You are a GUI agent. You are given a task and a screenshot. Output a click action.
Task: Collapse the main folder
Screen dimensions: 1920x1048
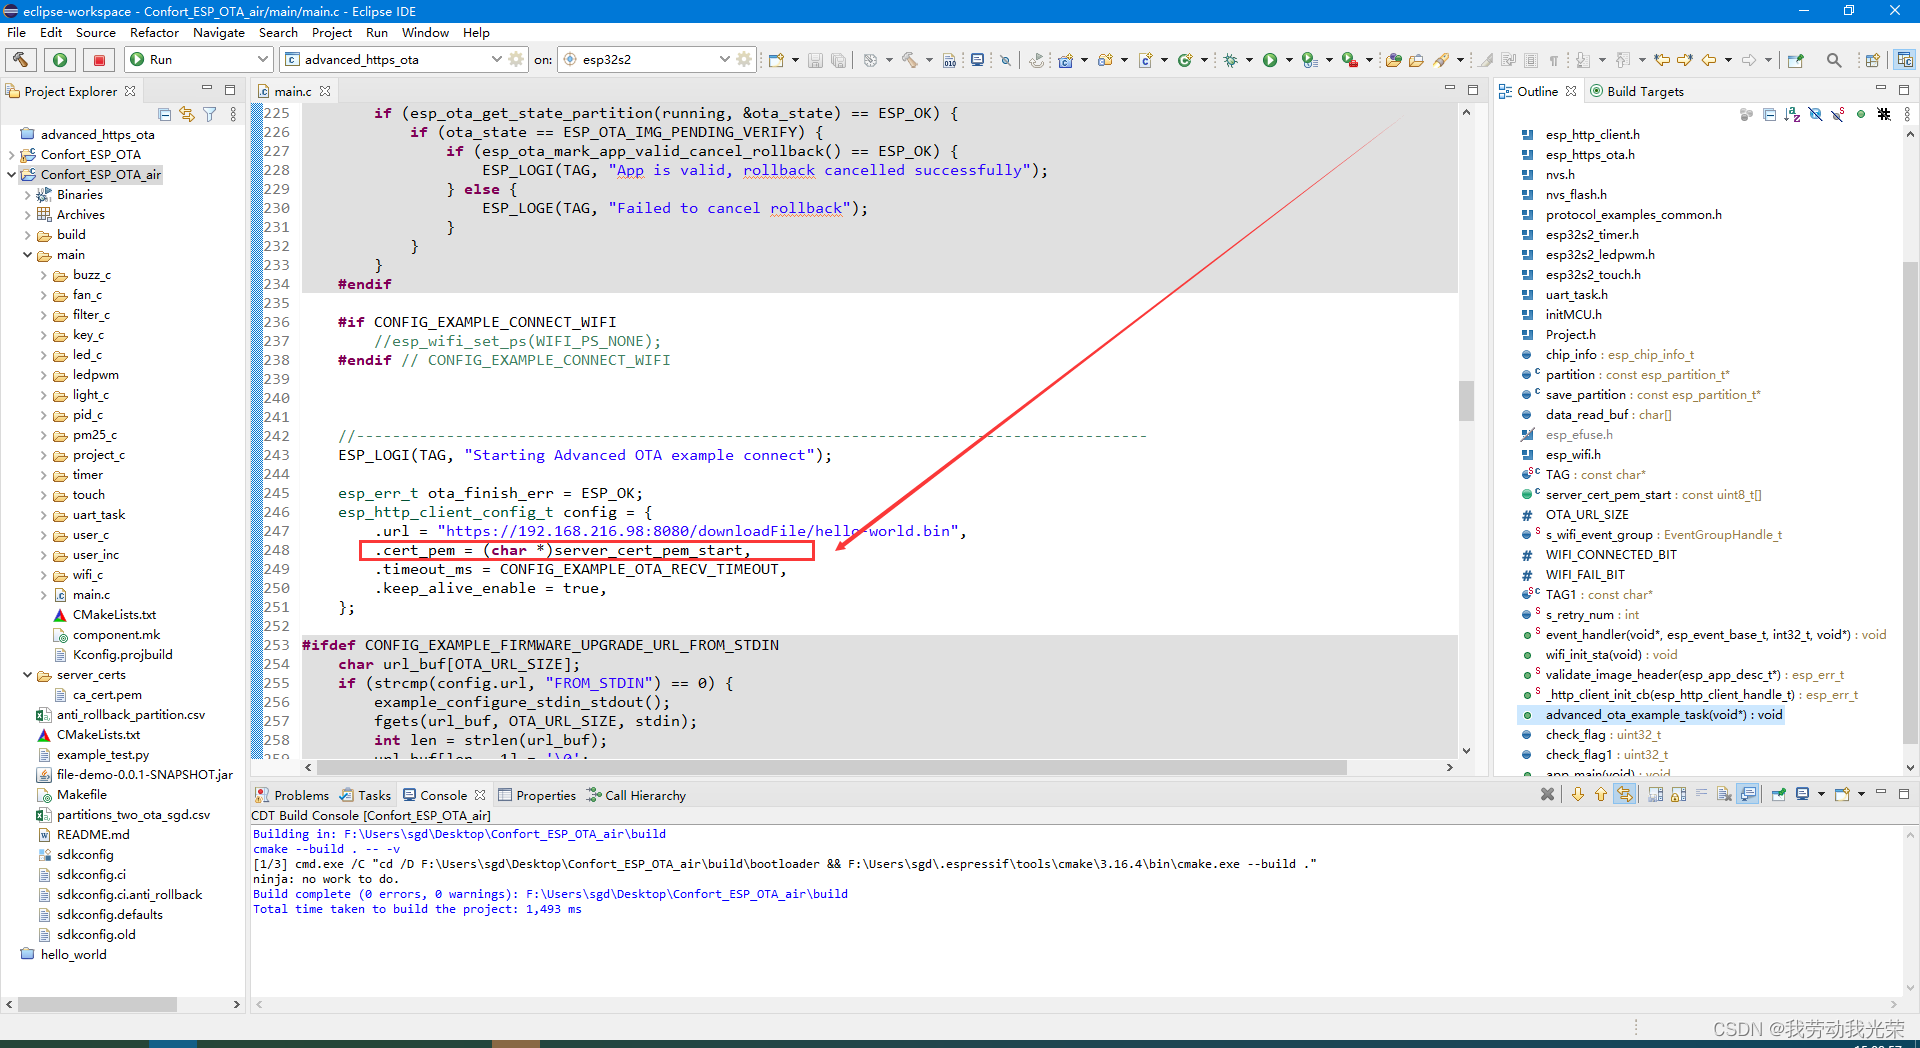27,254
